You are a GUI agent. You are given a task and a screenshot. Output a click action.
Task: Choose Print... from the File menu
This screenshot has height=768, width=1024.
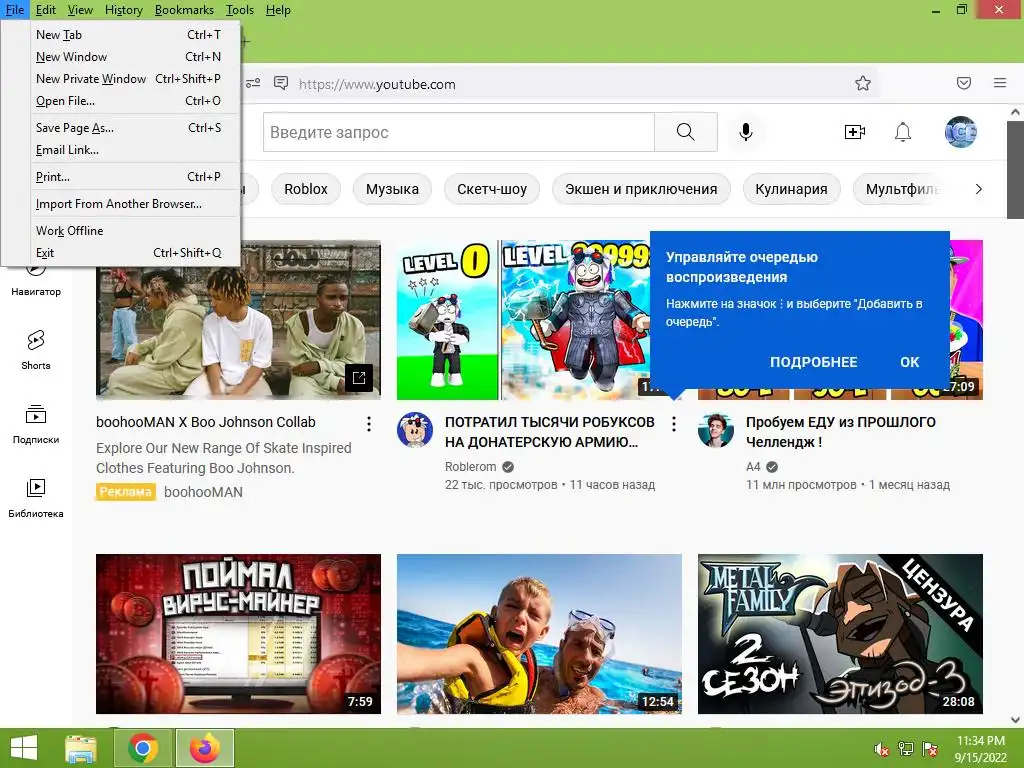tap(129, 176)
